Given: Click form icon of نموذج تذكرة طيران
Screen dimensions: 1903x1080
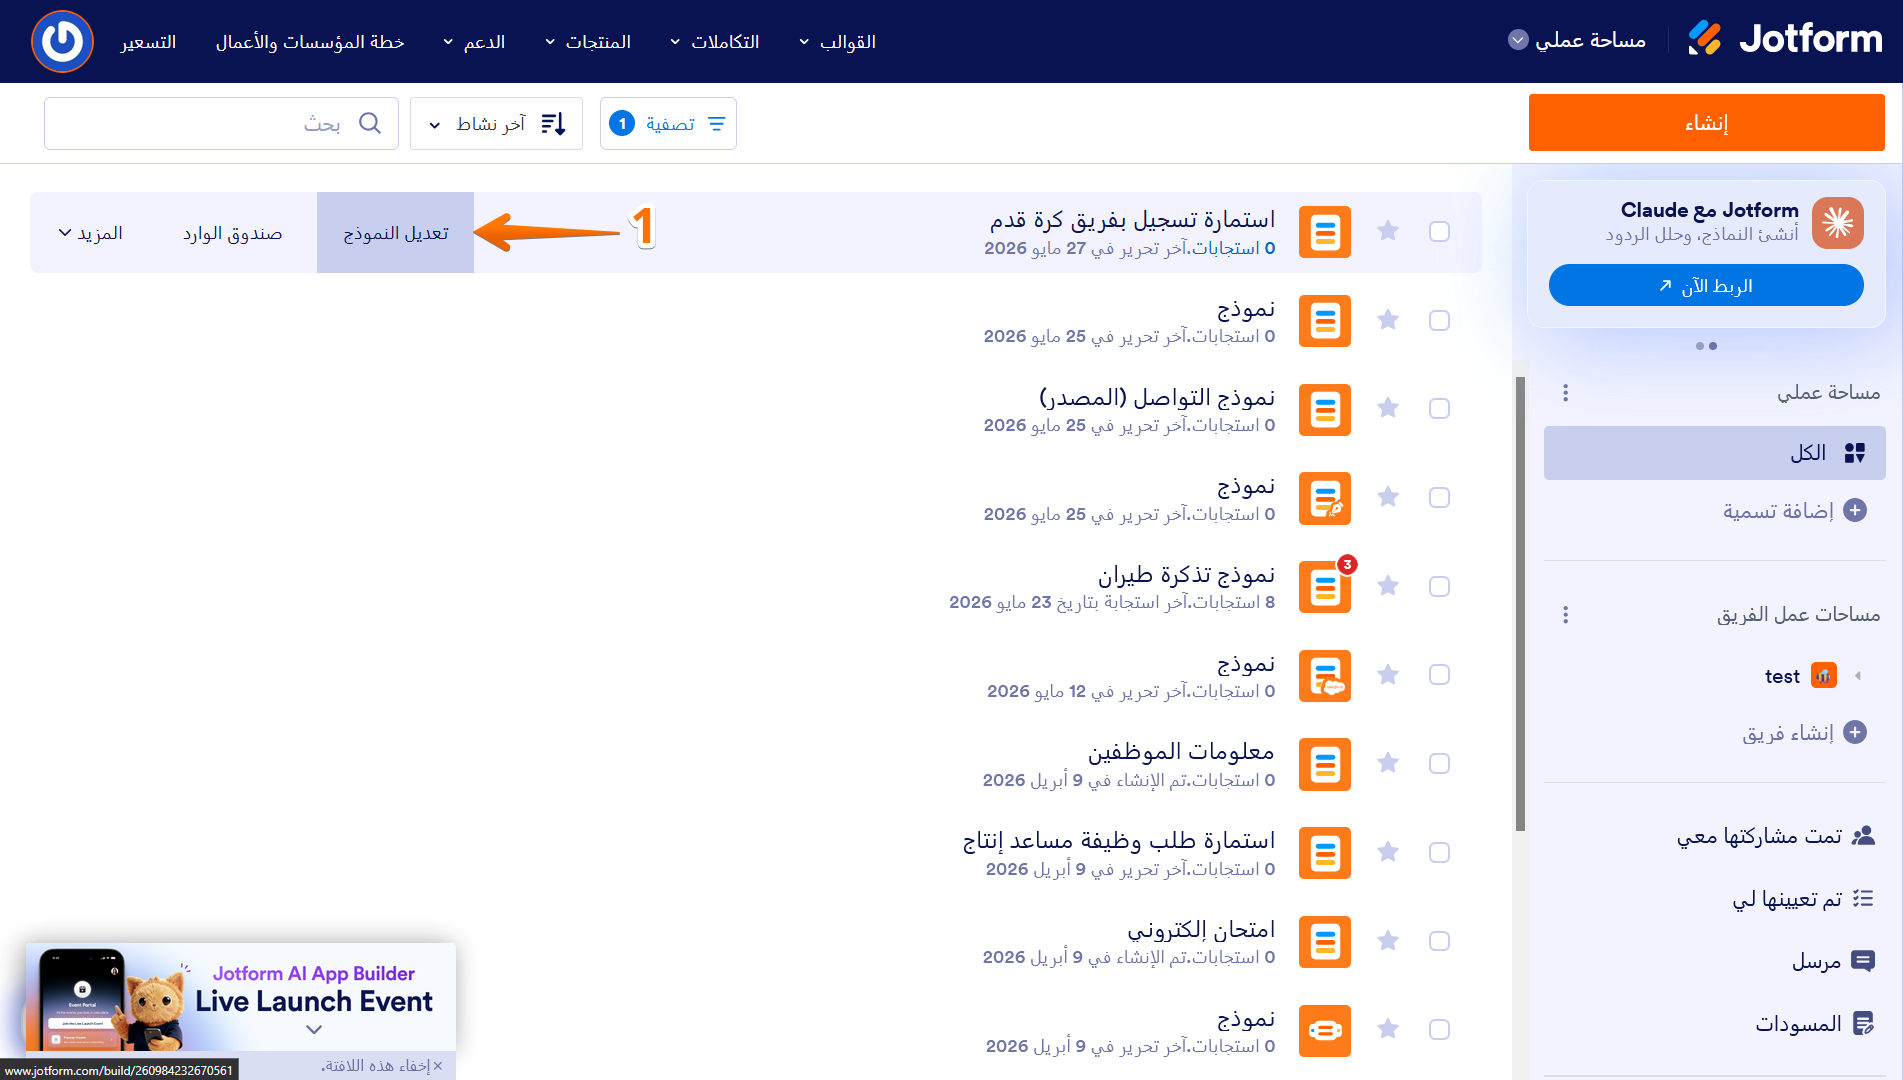Looking at the screenshot, I should coord(1325,587).
